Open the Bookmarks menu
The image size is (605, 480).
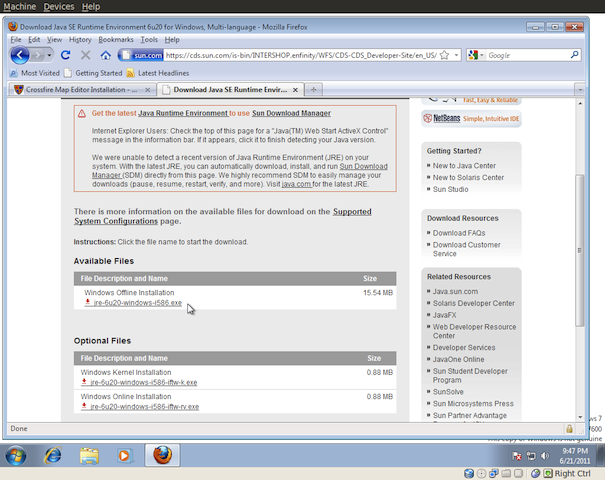pyautogui.click(x=116, y=39)
